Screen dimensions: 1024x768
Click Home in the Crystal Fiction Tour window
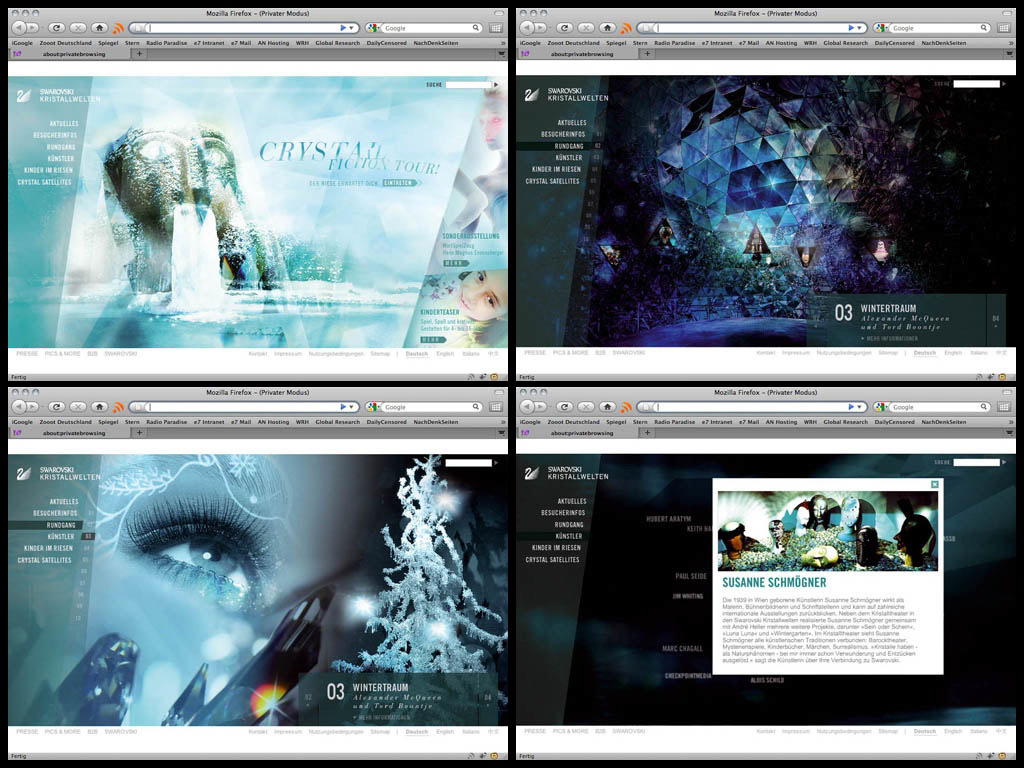click(99, 27)
